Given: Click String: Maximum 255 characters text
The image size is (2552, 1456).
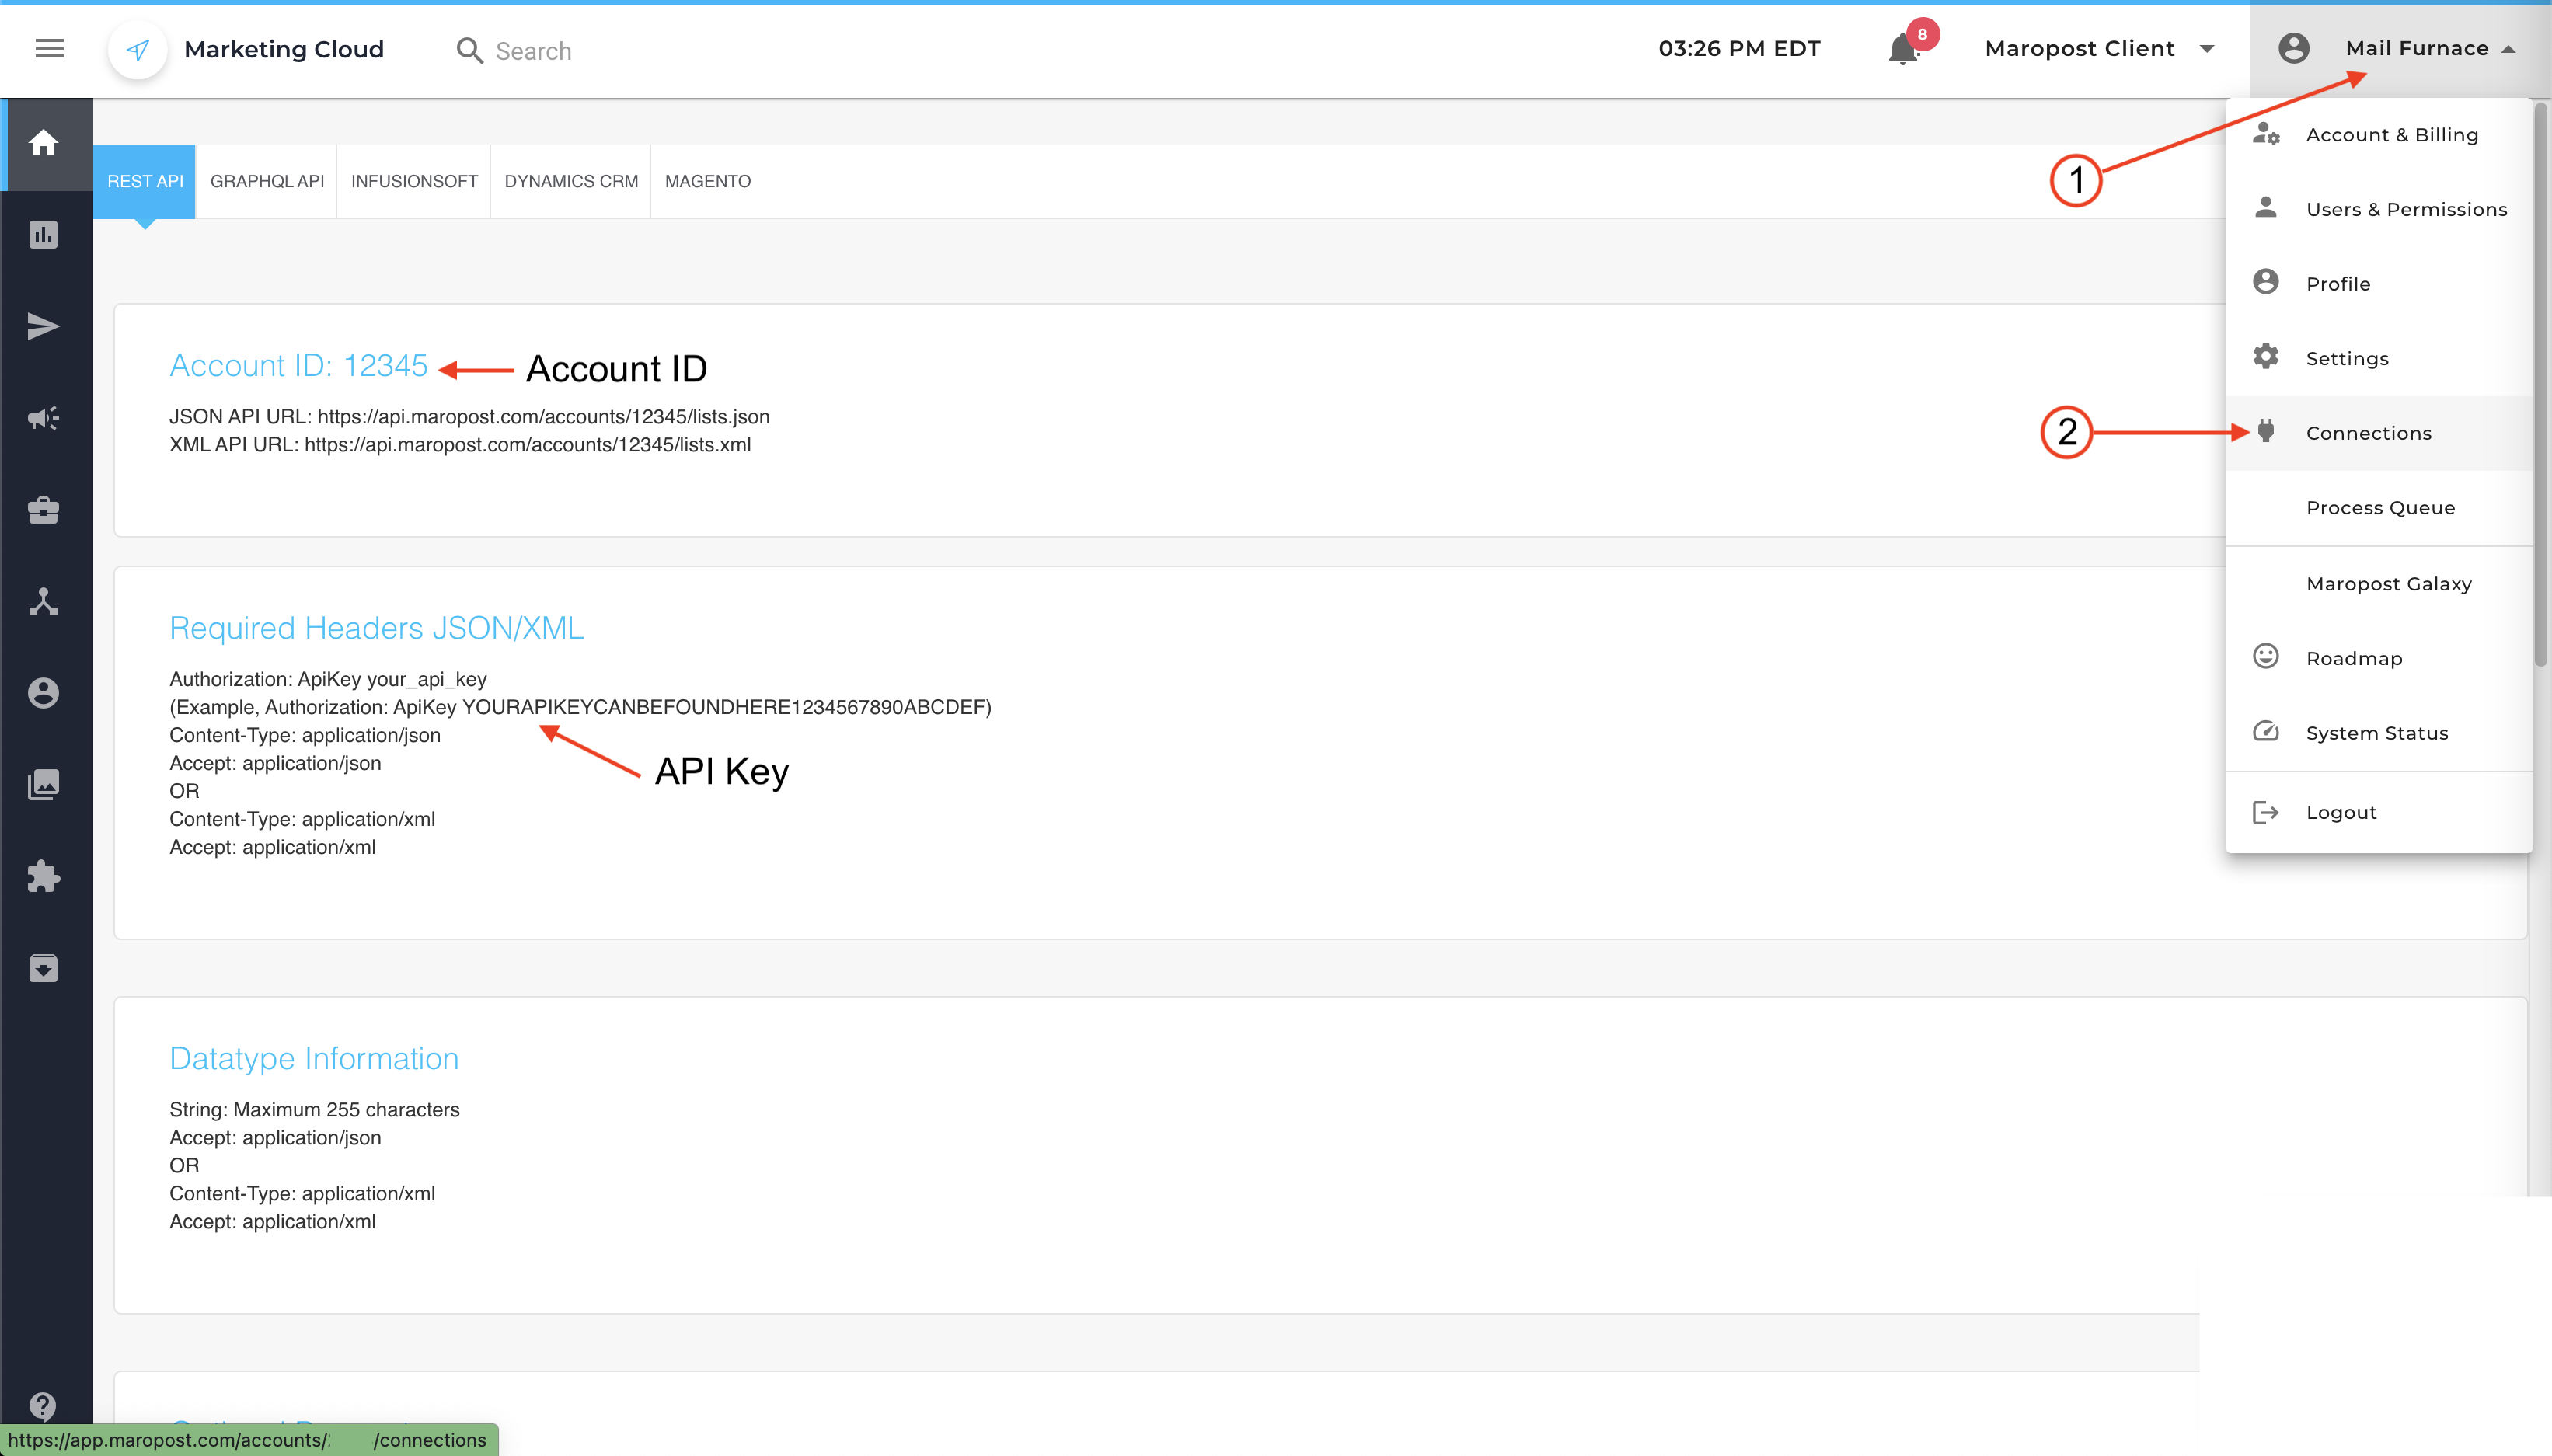Looking at the screenshot, I should point(314,1109).
